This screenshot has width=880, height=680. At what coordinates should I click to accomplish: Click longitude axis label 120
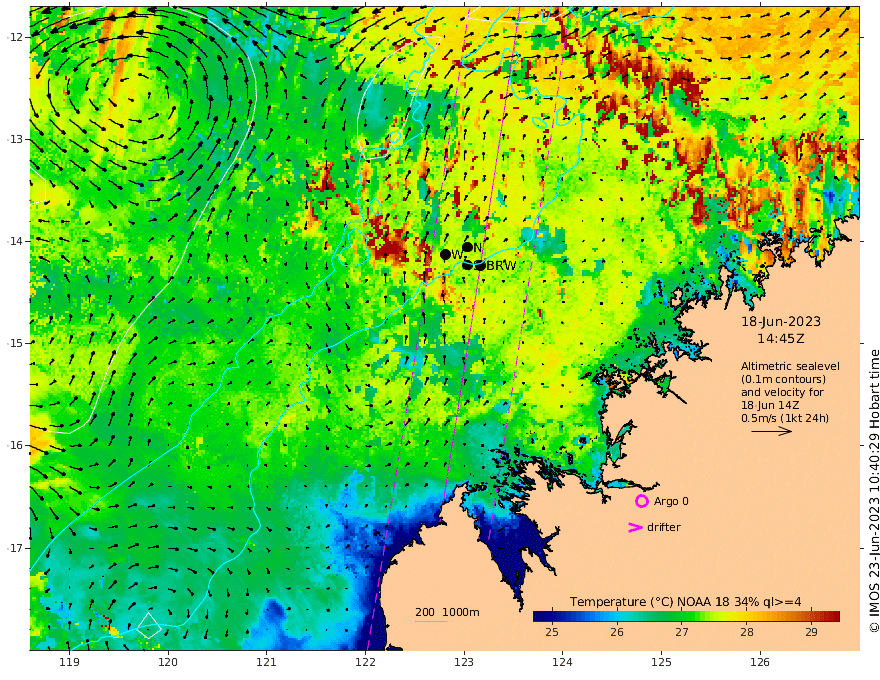(168, 662)
